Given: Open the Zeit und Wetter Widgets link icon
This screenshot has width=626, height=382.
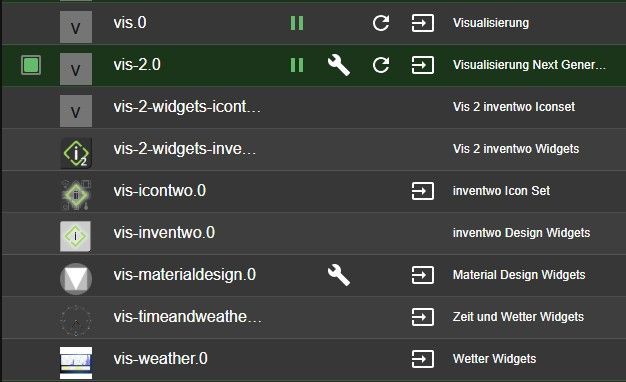Looking at the screenshot, I should pos(423,317).
